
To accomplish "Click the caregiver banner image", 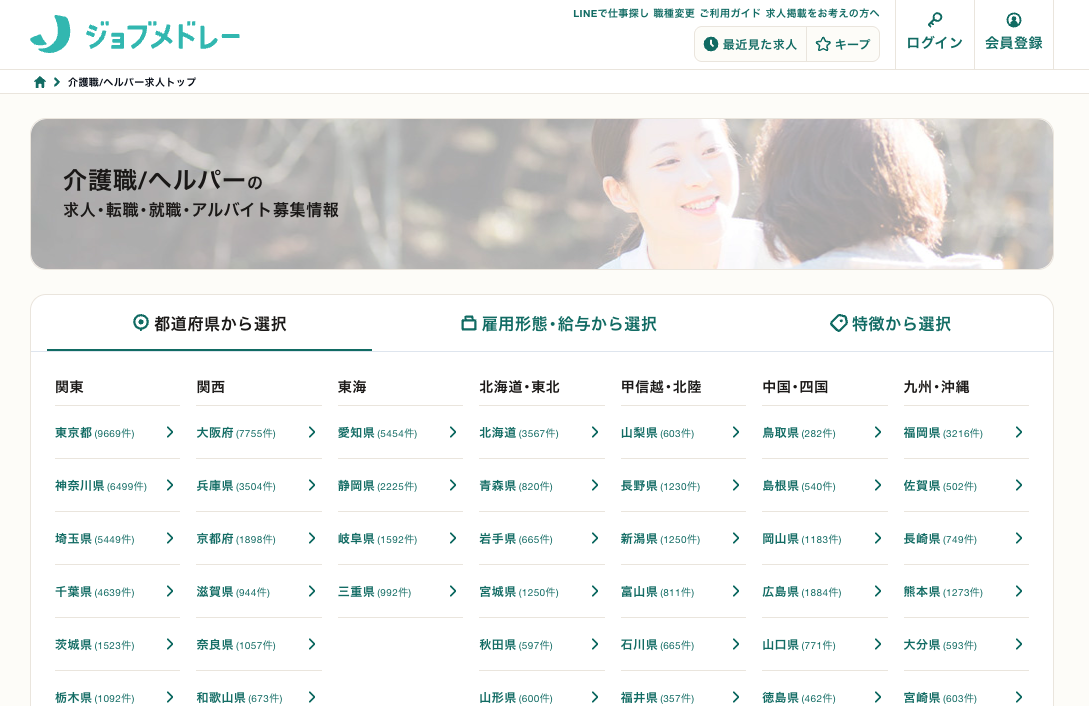I will click(542, 194).
